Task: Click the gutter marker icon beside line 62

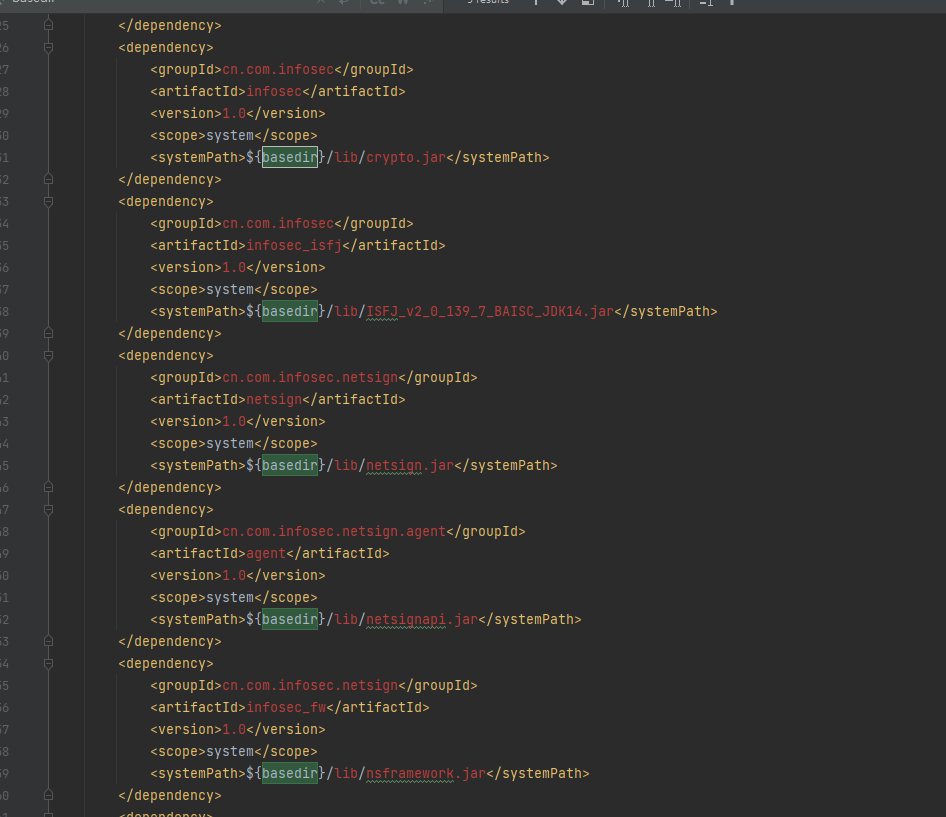Action: coord(47,795)
